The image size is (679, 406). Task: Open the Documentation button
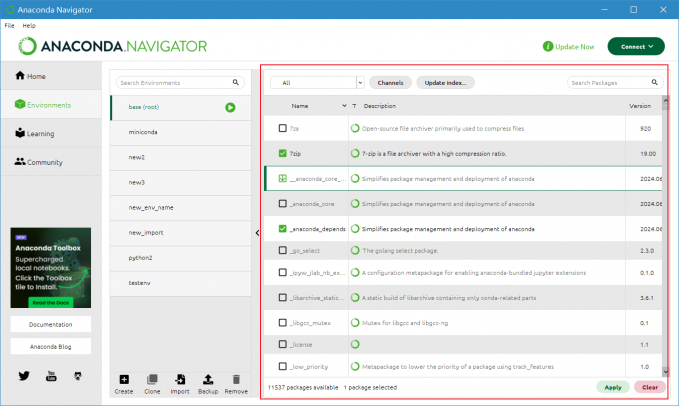click(x=51, y=324)
